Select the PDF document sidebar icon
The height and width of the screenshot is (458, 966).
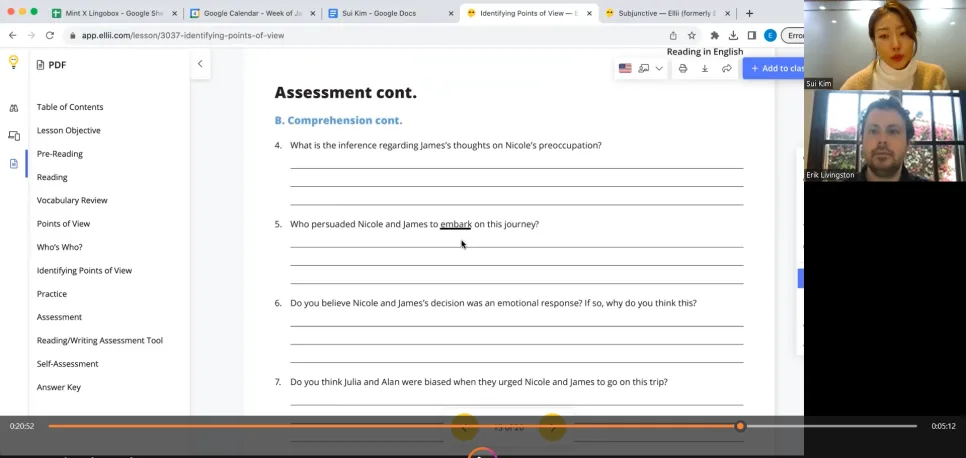click(14, 163)
